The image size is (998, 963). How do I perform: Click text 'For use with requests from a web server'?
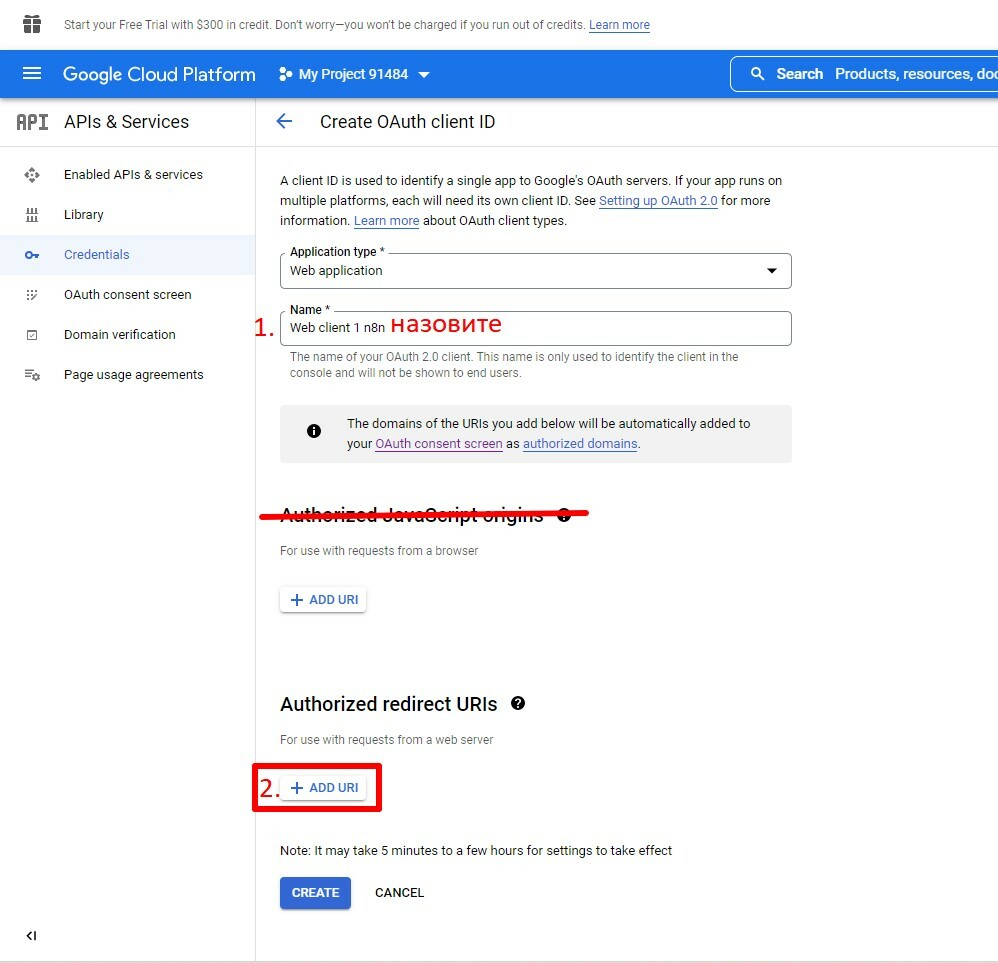(386, 740)
